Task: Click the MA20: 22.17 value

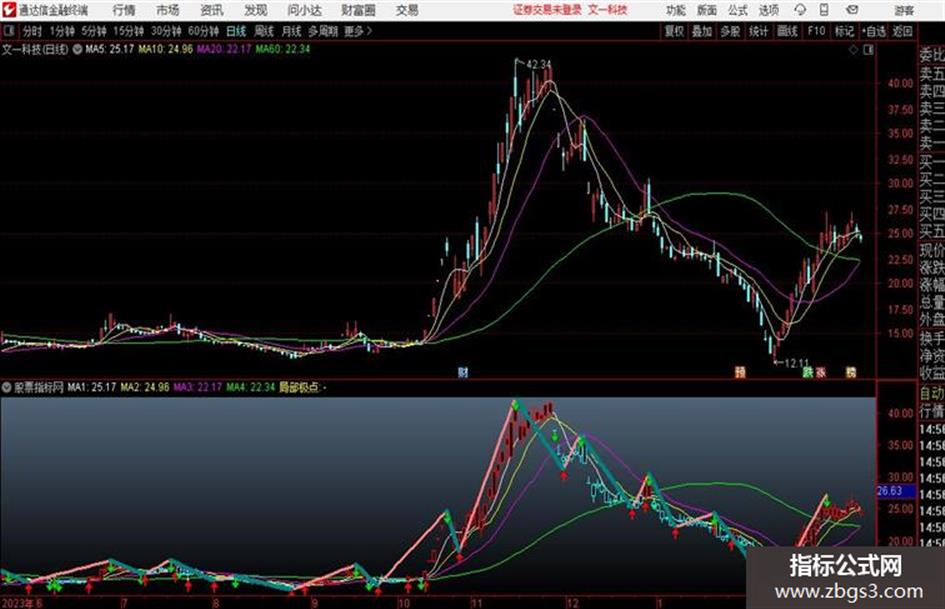Action: point(224,49)
